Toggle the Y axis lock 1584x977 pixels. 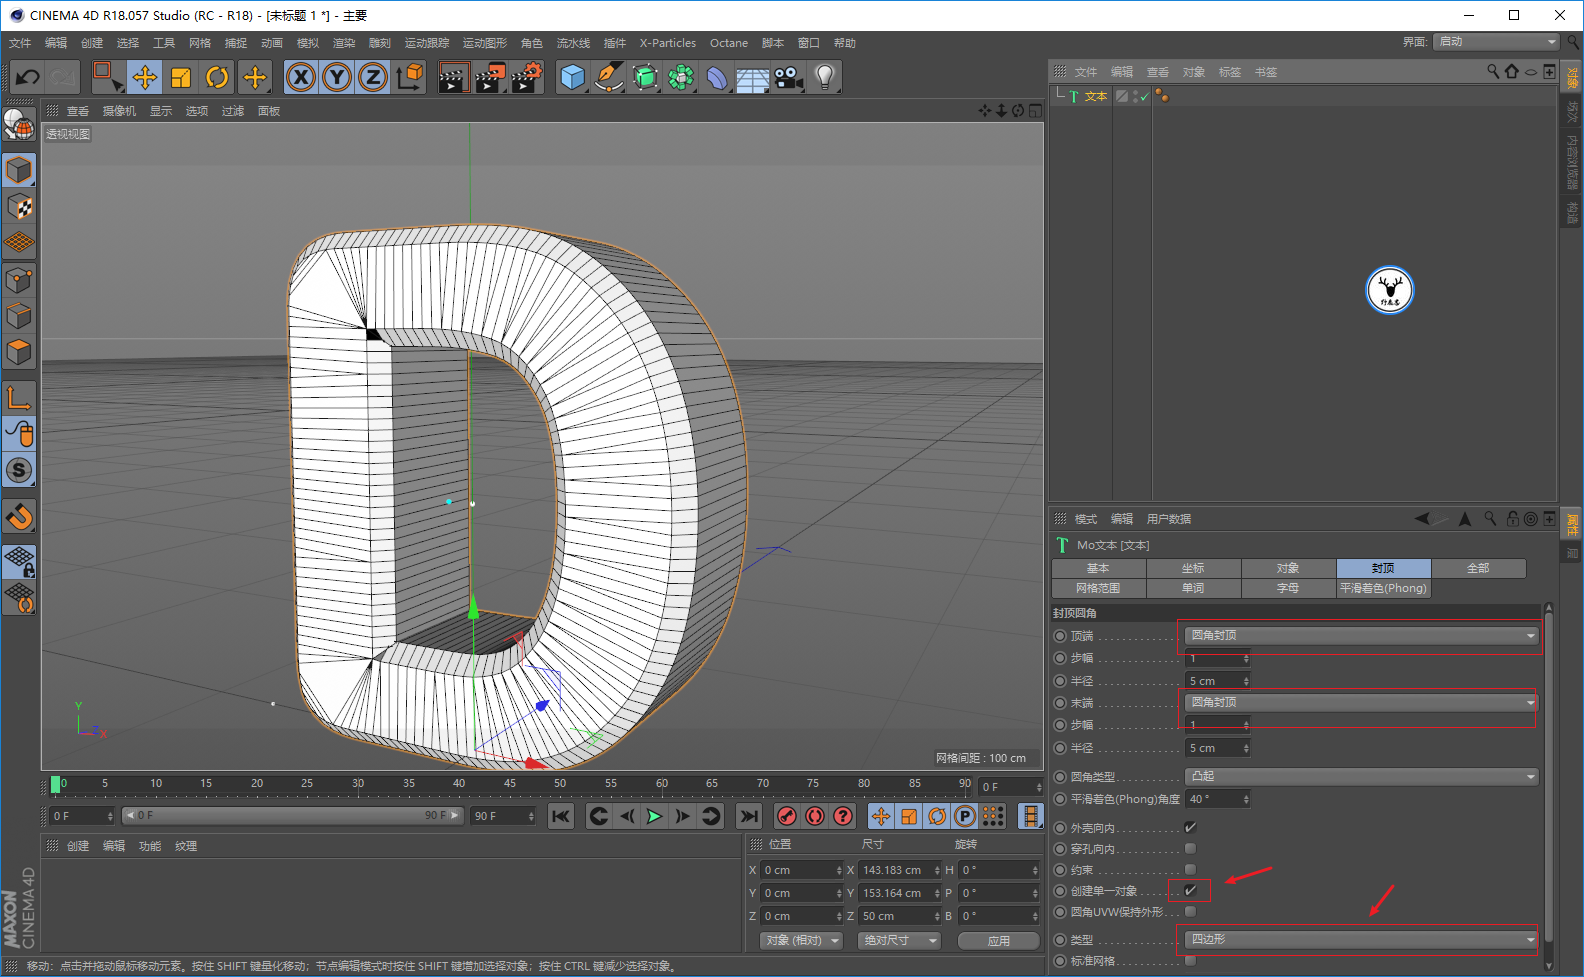point(337,77)
